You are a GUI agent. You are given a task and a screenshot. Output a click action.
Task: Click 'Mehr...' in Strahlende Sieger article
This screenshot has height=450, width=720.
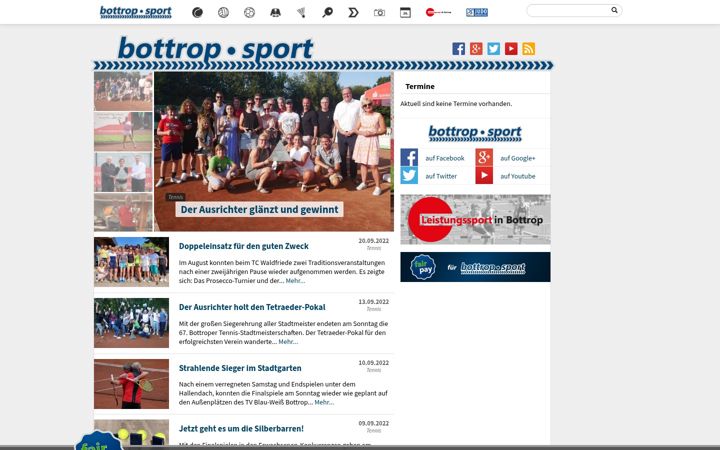click(324, 402)
